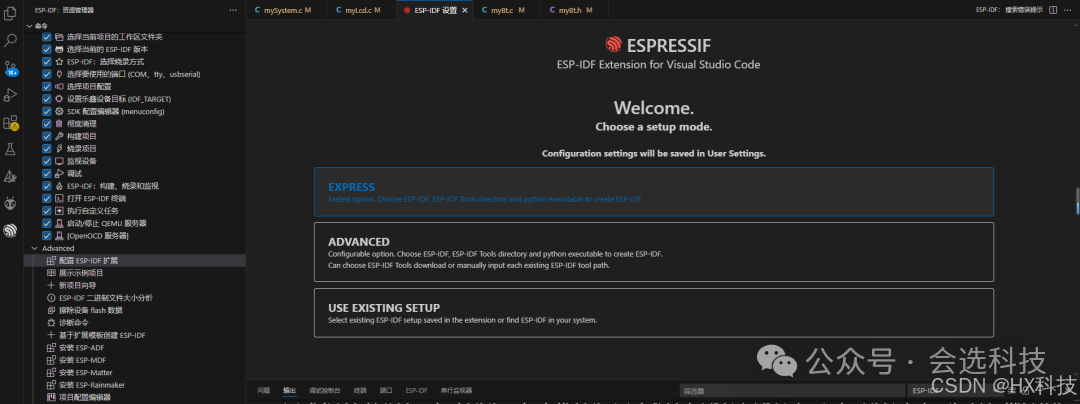1080x404 pixels.
Task: Click the gear icon beside SDK 配置编辑器
Action: [x=59, y=111]
